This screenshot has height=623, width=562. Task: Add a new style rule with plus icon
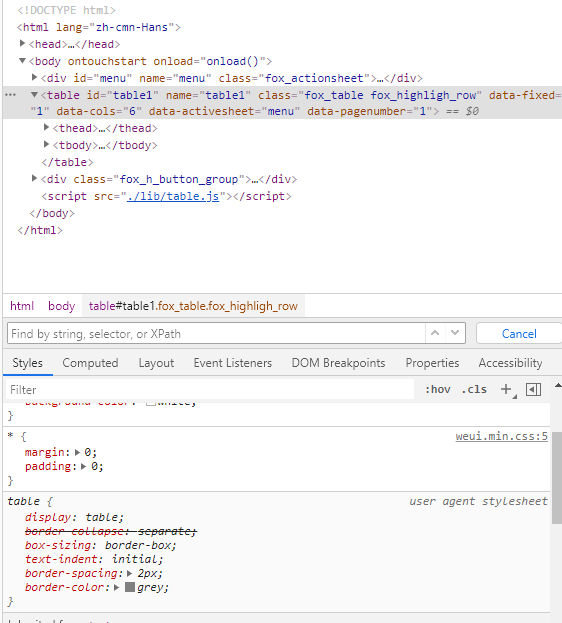[x=506, y=389]
